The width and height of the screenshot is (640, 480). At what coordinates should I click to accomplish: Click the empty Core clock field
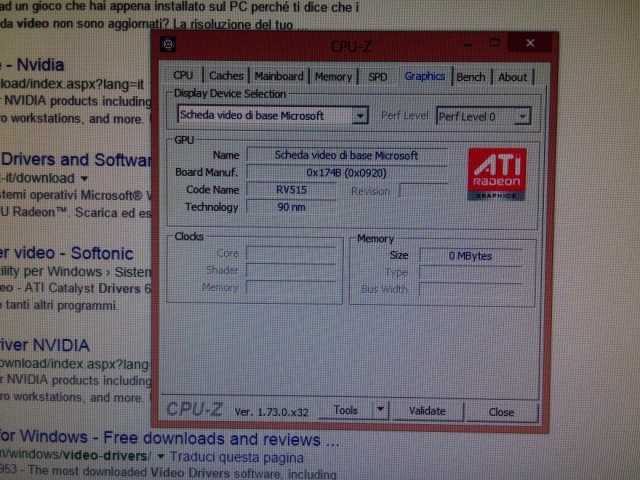(x=291, y=253)
